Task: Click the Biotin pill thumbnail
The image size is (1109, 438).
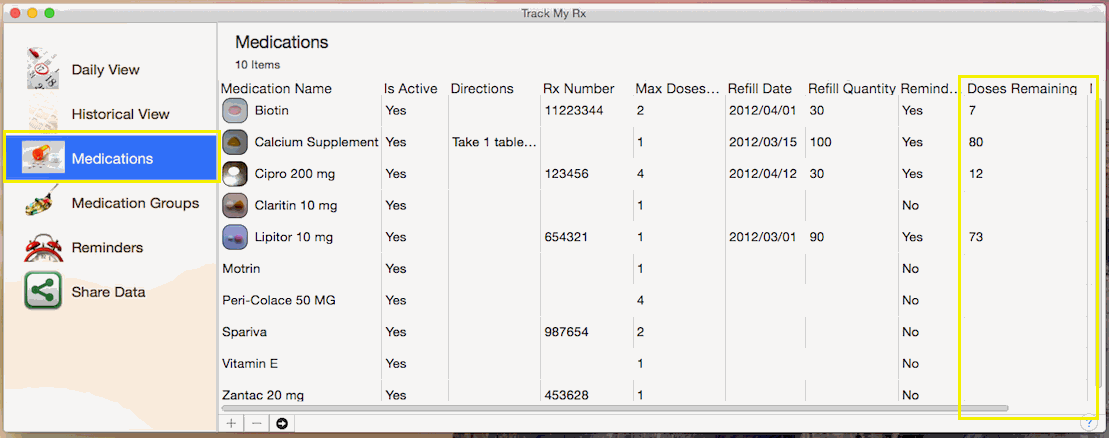Action: coord(234,110)
